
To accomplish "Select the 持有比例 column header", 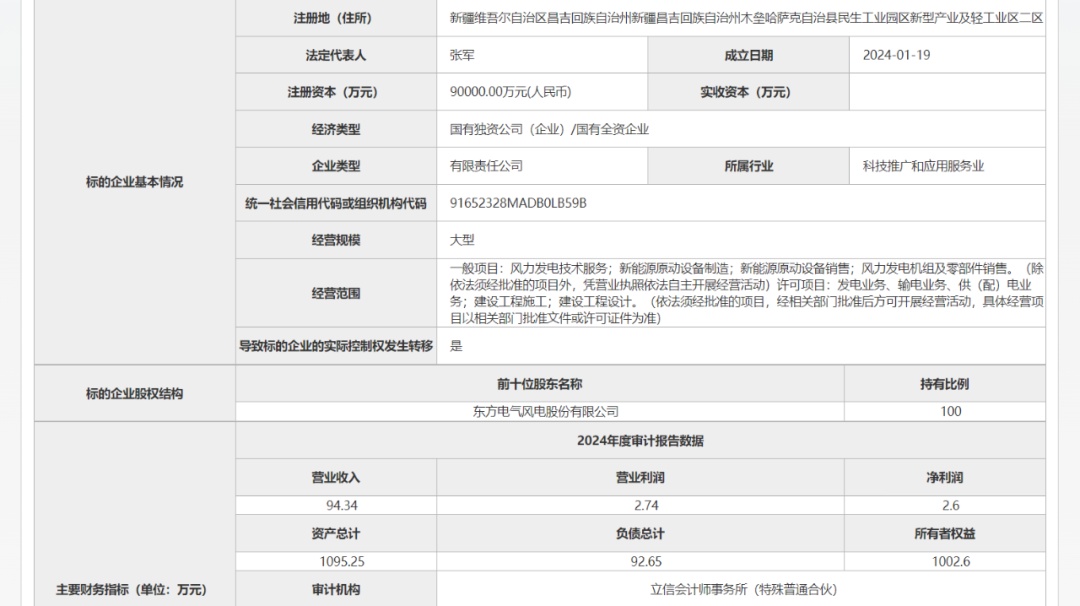I will coord(944,384).
